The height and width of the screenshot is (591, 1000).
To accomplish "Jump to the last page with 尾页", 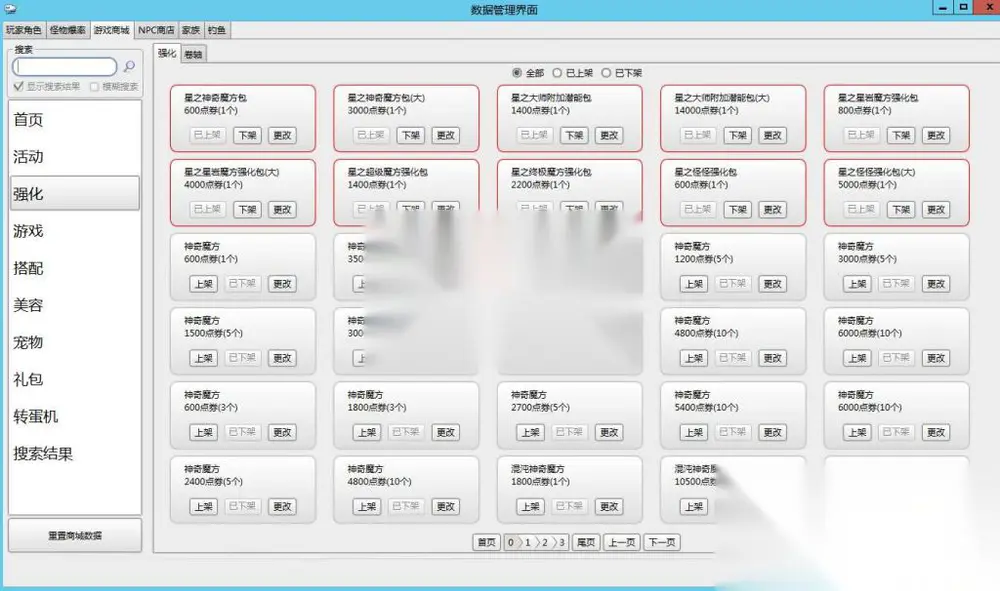I will [585, 543].
